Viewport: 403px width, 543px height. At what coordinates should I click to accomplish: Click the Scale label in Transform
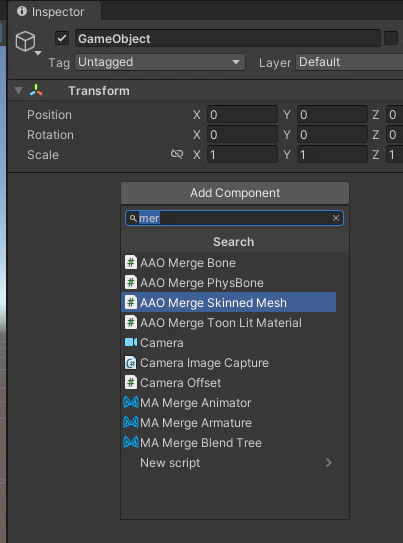(43, 155)
